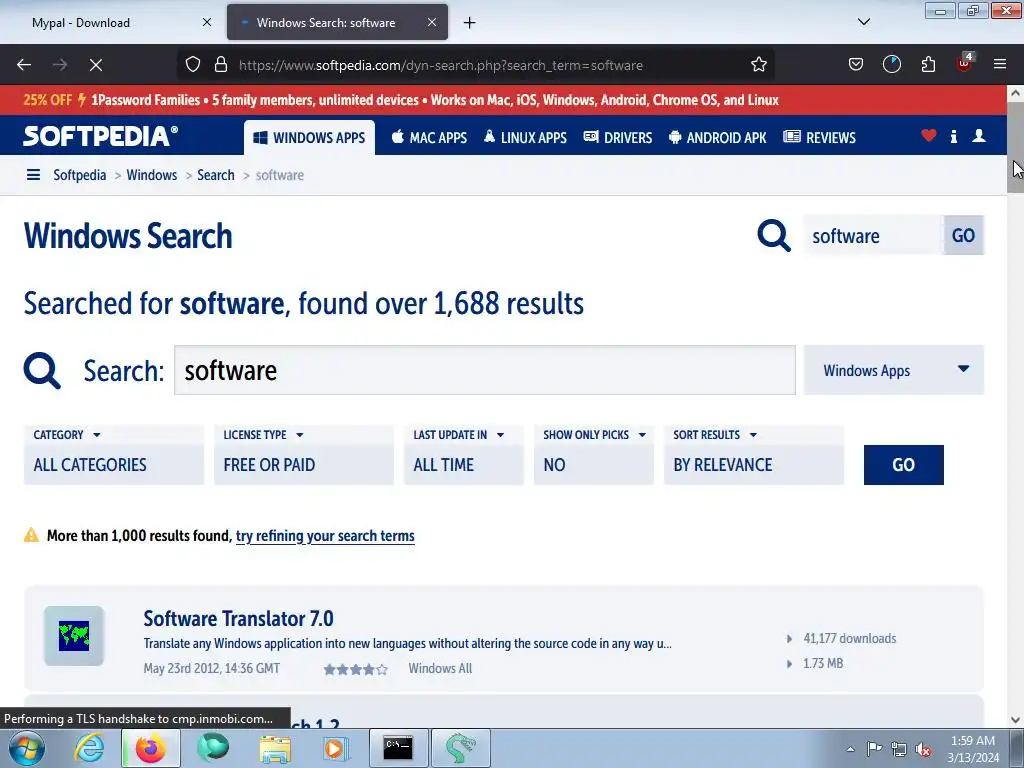The image size is (1024, 768).
Task: Go to Windows in the breadcrumb
Action: pyautogui.click(x=152, y=175)
